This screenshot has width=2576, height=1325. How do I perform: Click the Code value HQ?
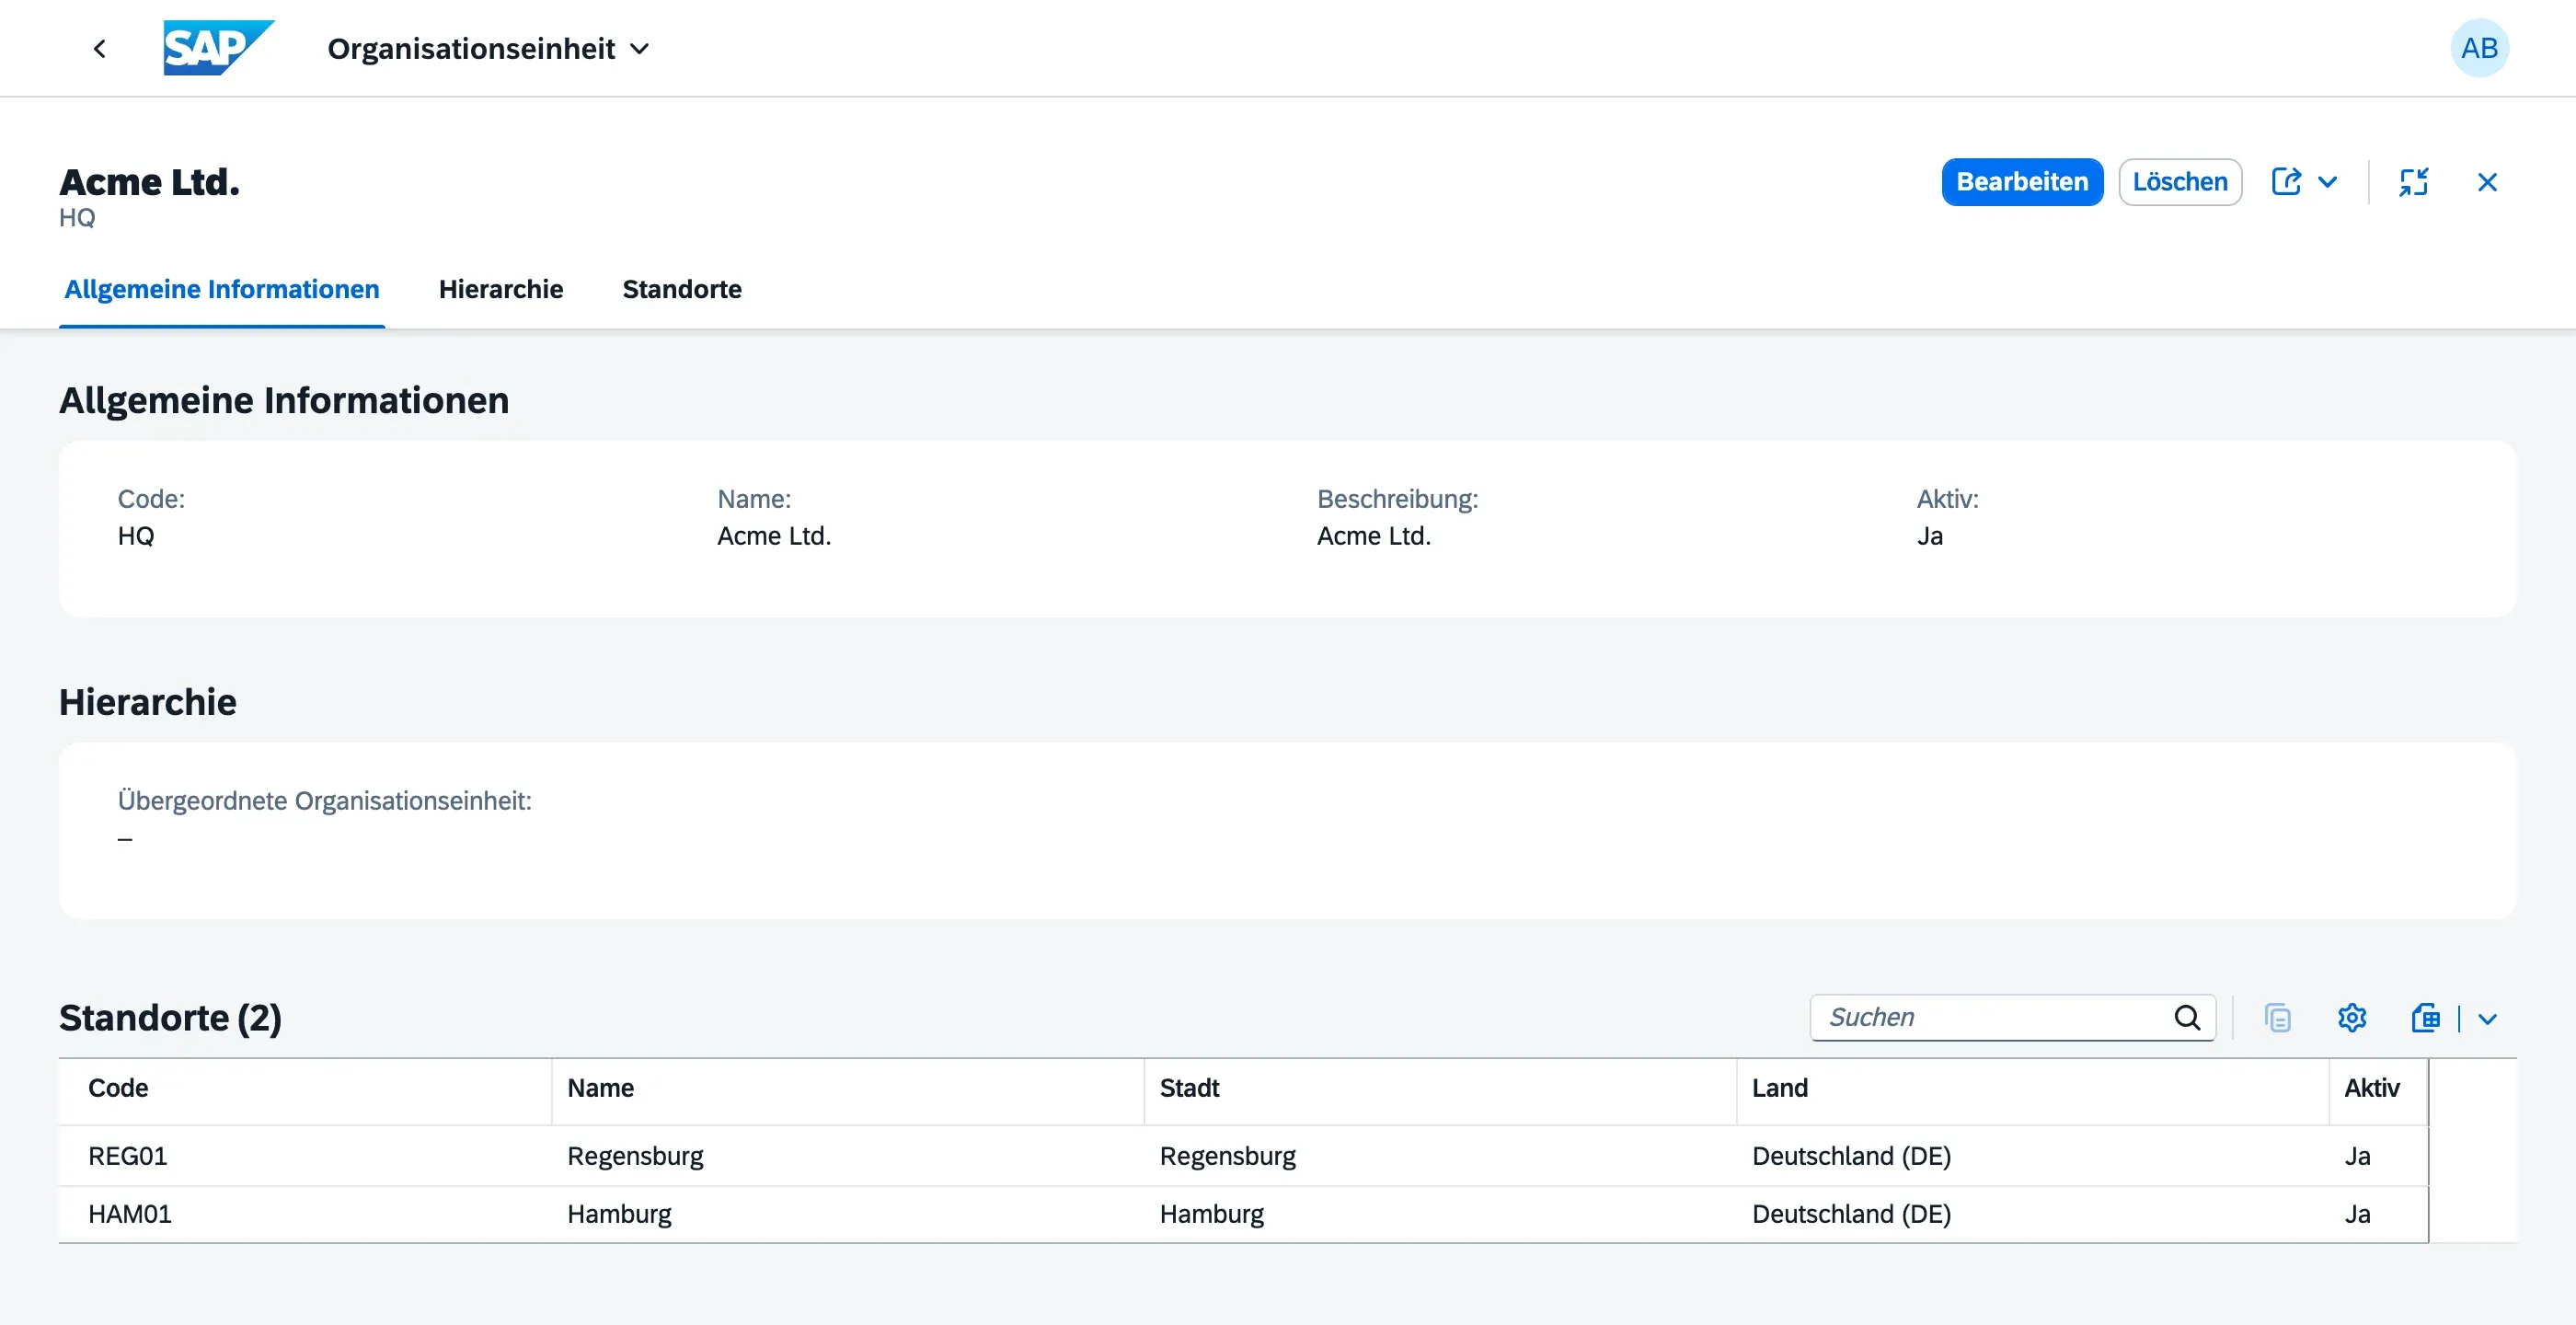pyautogui.click(x=136, y=536)
